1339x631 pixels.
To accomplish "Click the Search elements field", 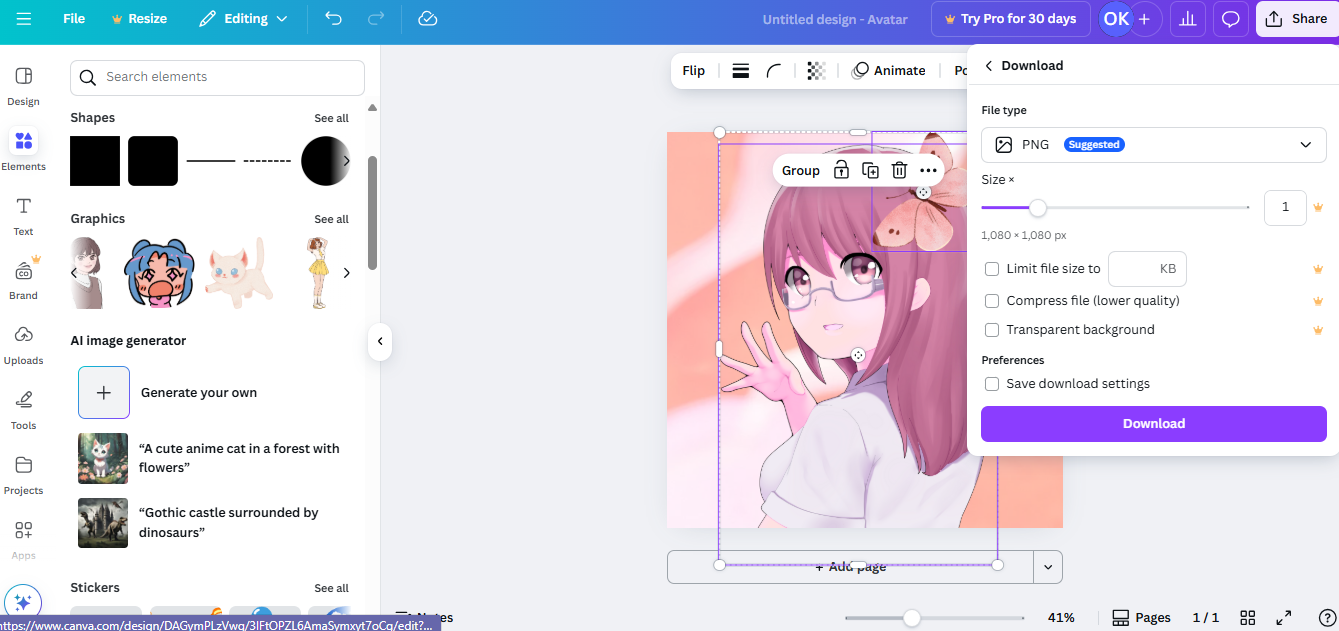I will [216, 77].
